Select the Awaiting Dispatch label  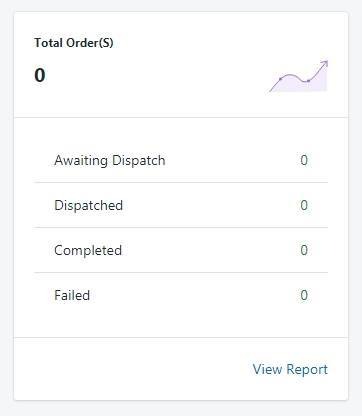pyautogui.click(x=110, y=160)
